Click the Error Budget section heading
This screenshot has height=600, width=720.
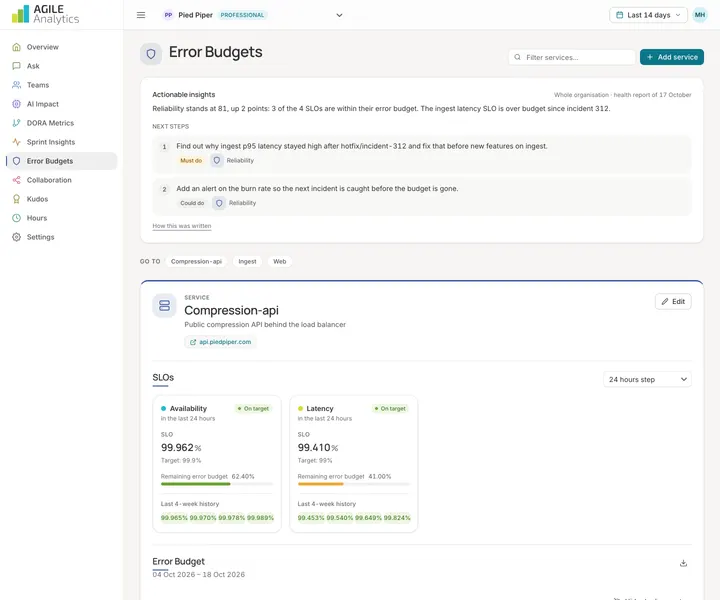tap(179, 561)
